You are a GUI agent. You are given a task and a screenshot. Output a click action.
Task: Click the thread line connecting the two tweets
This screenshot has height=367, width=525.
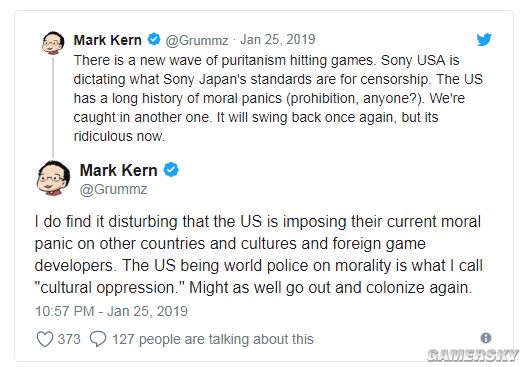pos(53,107)
